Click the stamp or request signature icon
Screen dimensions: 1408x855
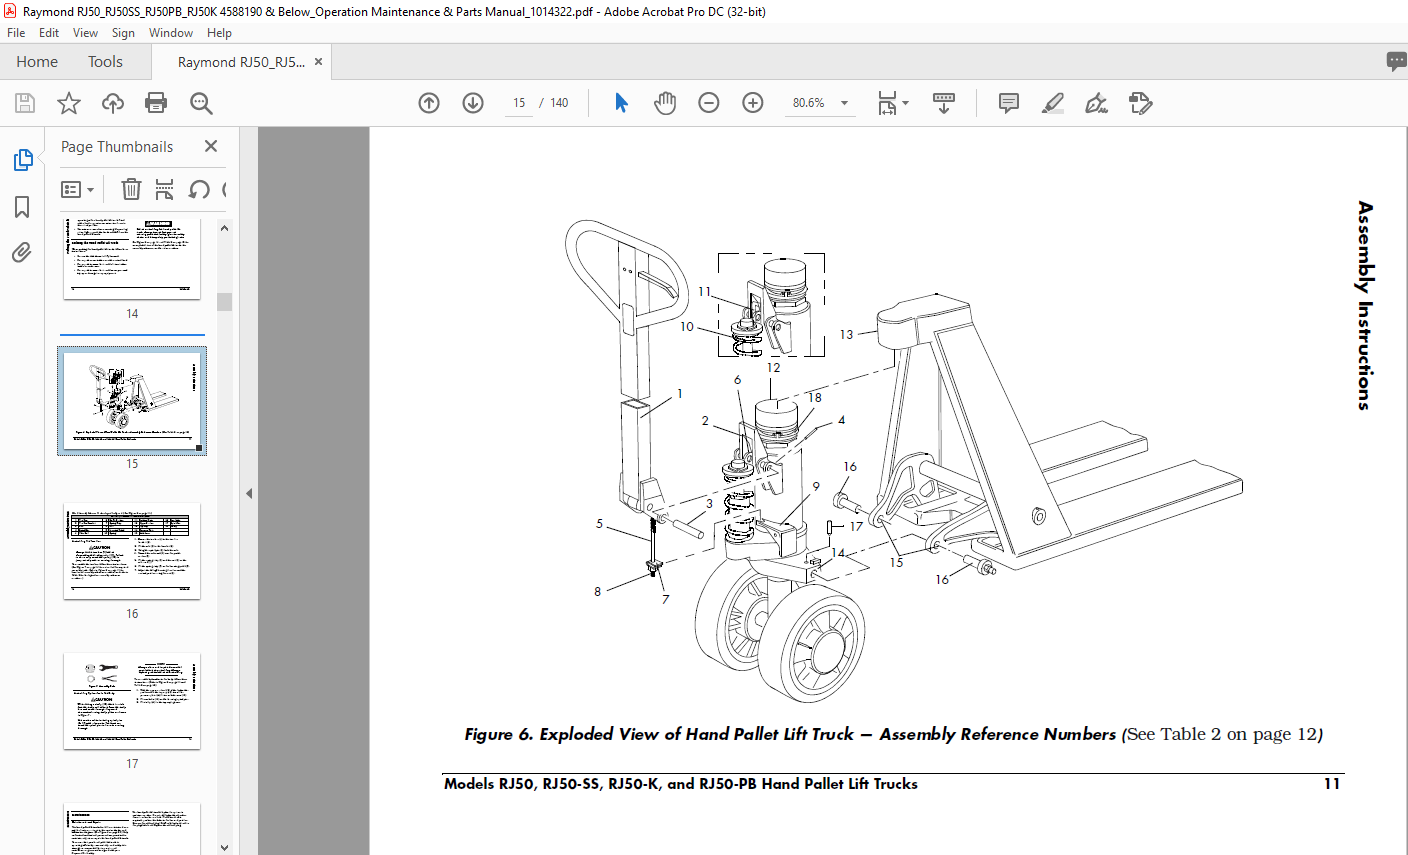[1140, 103]
